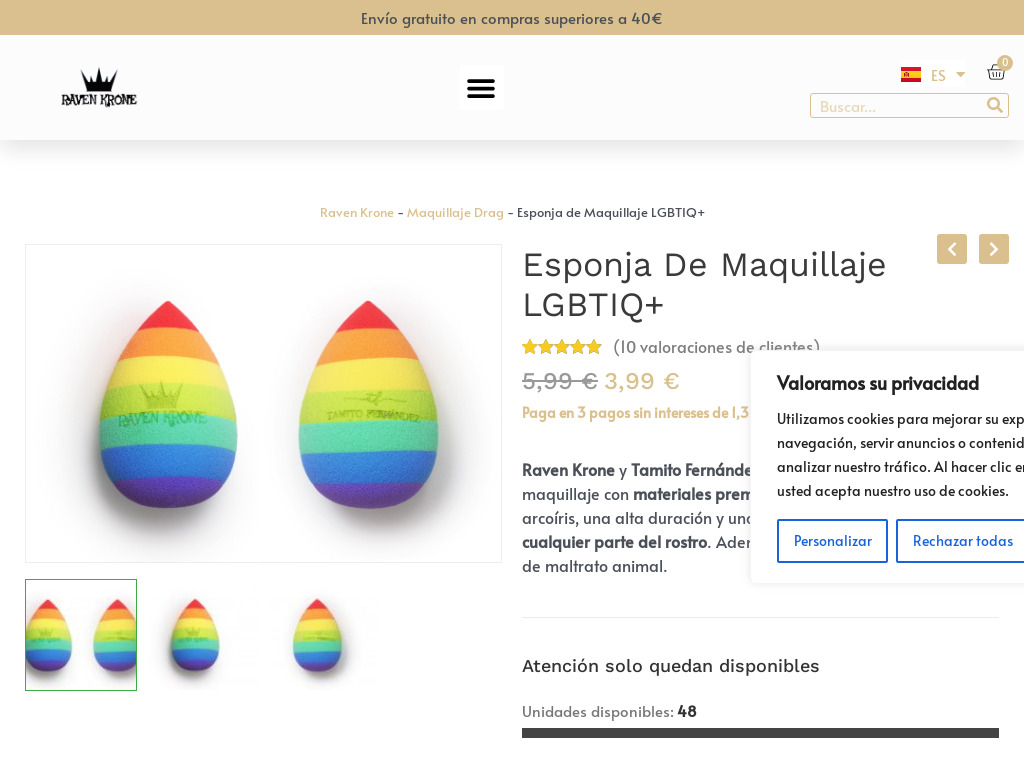Click the Spanish flag icon
Image resolution: width=1024 pixels, height=768 pixels.
pos(911,74)
